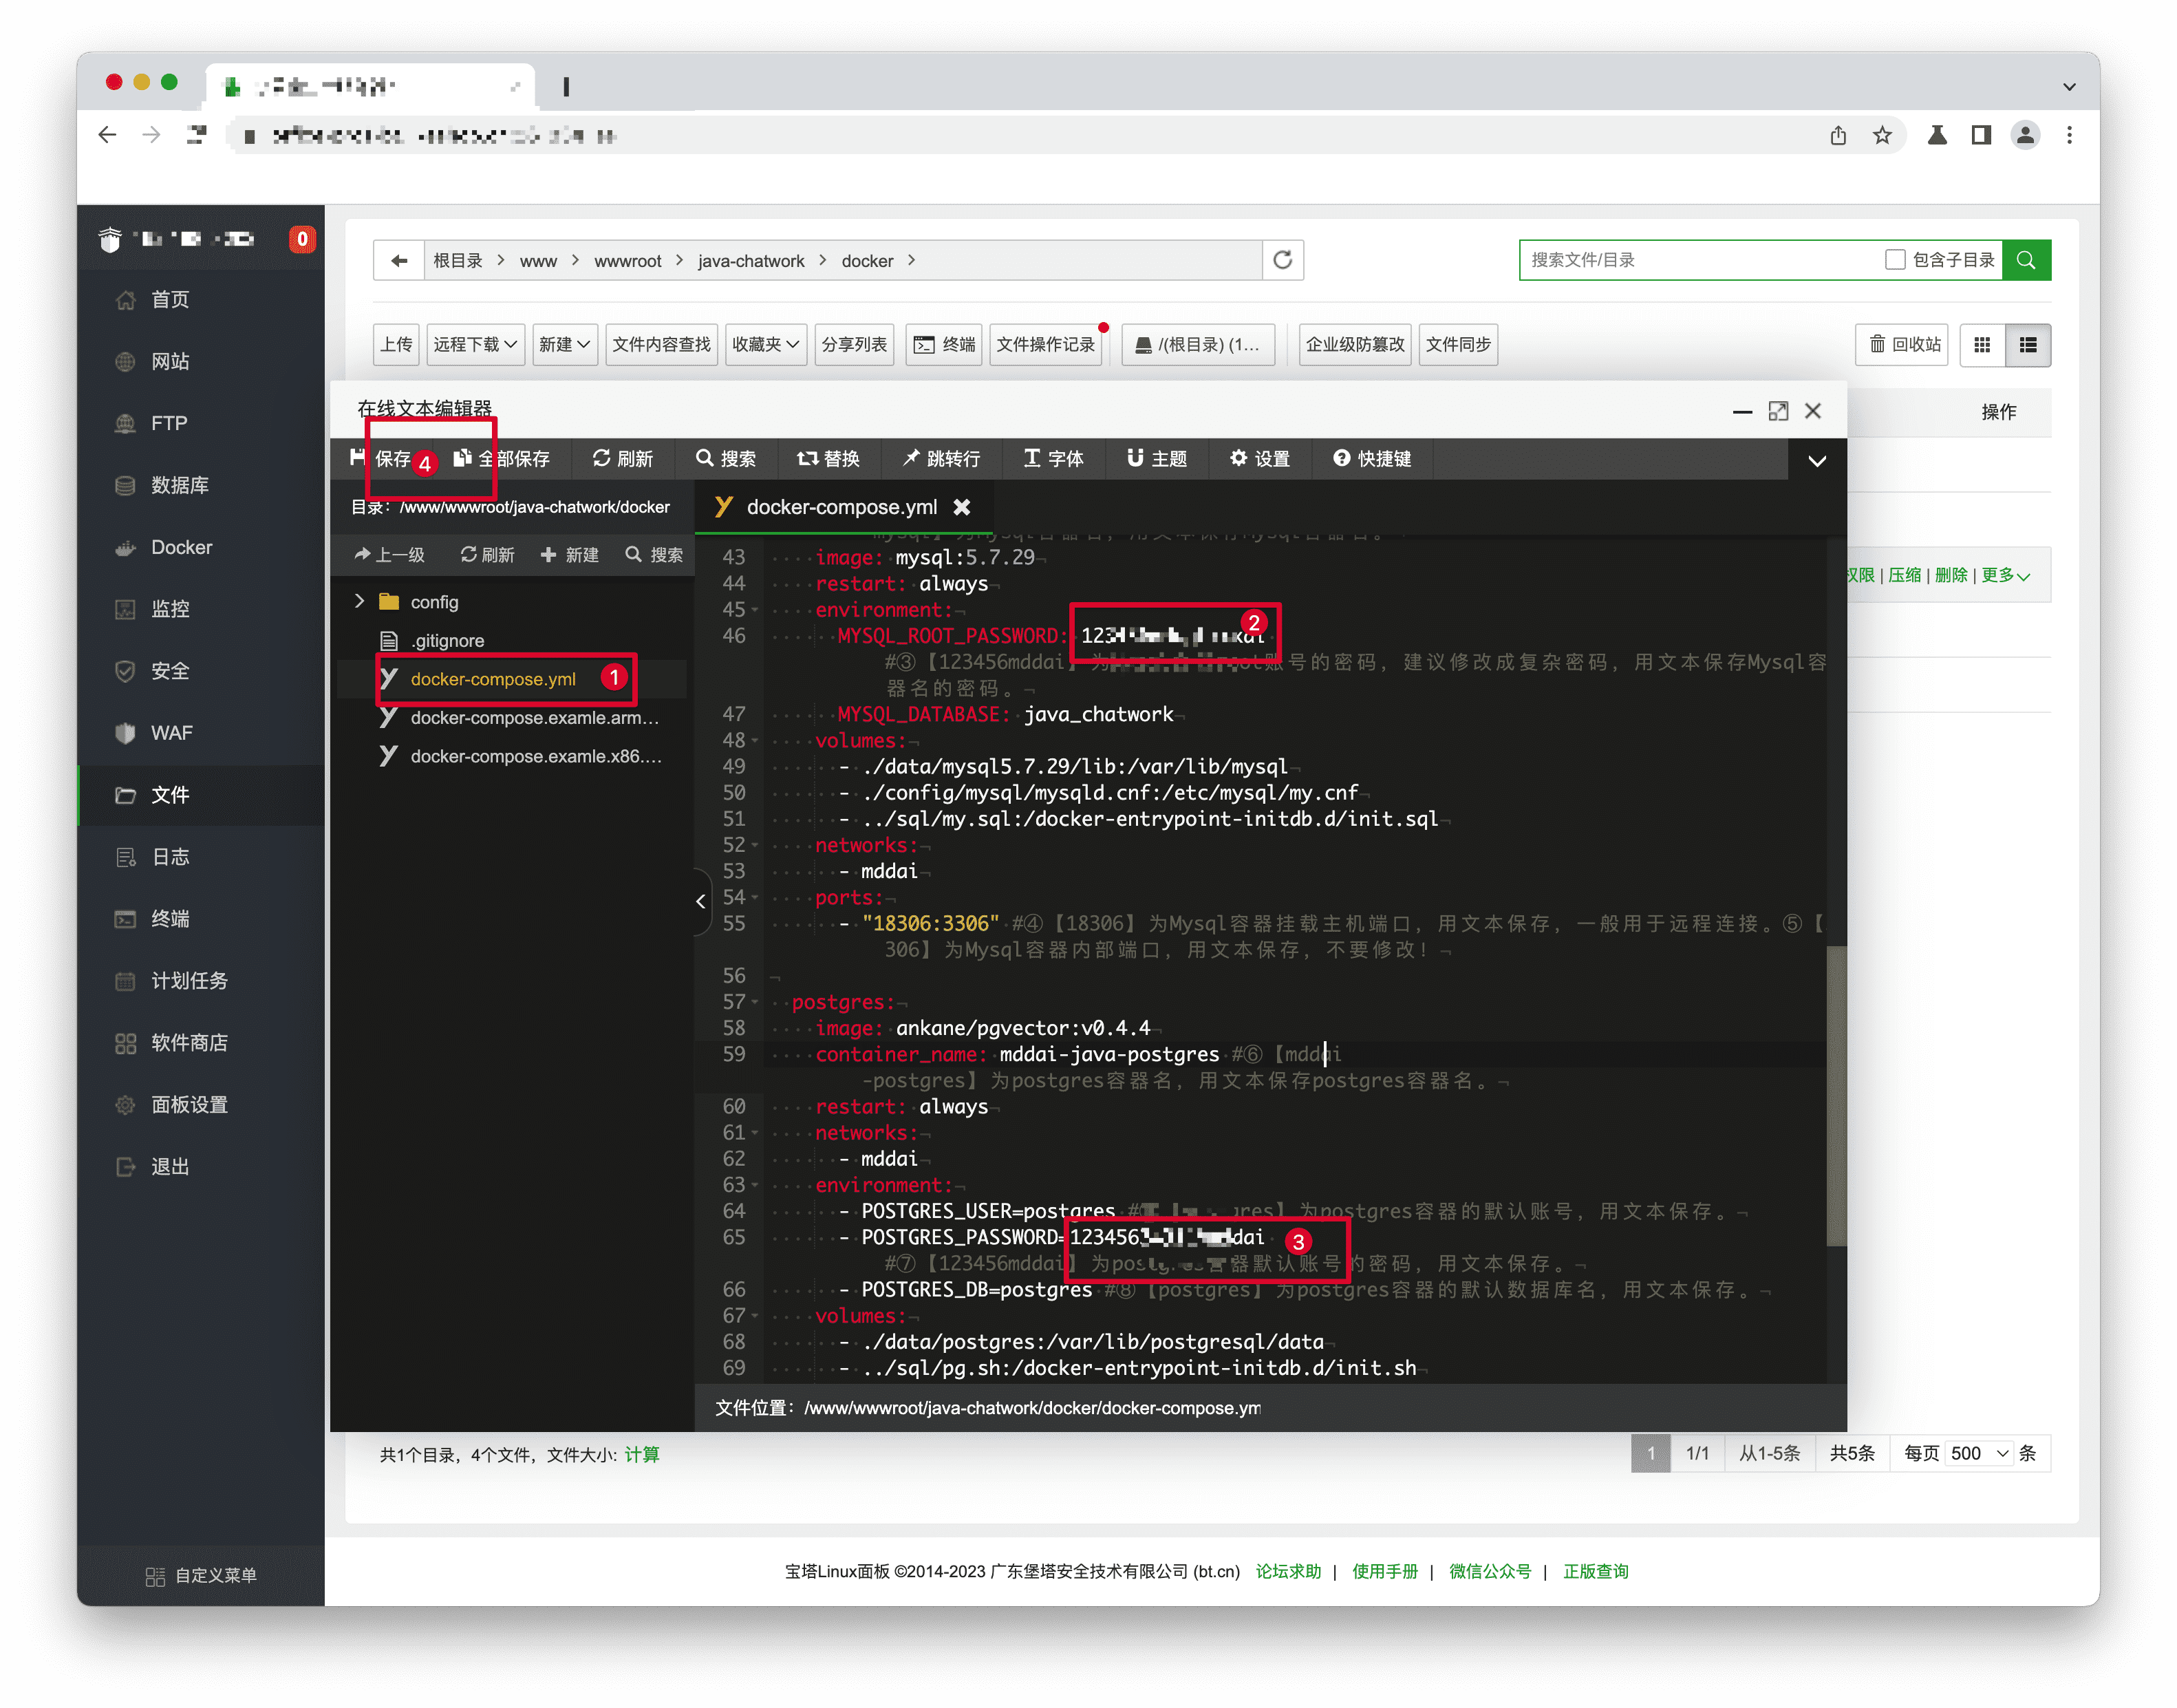2177x1708 pixels.
Task: Click 保存 save in editor toolbar
Action: 381,459
